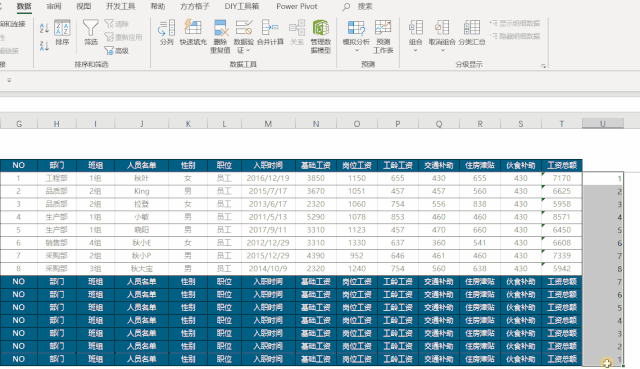Open the 方方格子 ribbon tab
Image resolution: width=640 pixels, height=369 pixels.
tap(195, 7)
